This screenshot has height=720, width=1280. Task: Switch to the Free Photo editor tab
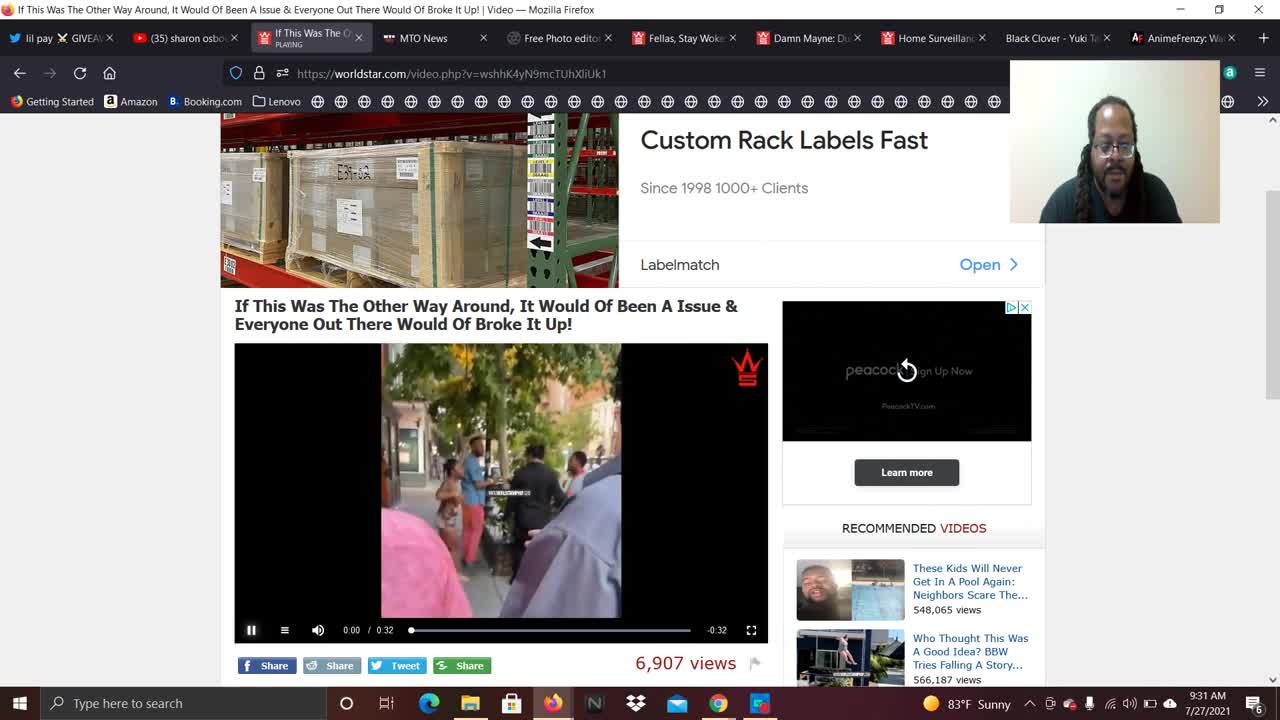(x=560, y=38)
